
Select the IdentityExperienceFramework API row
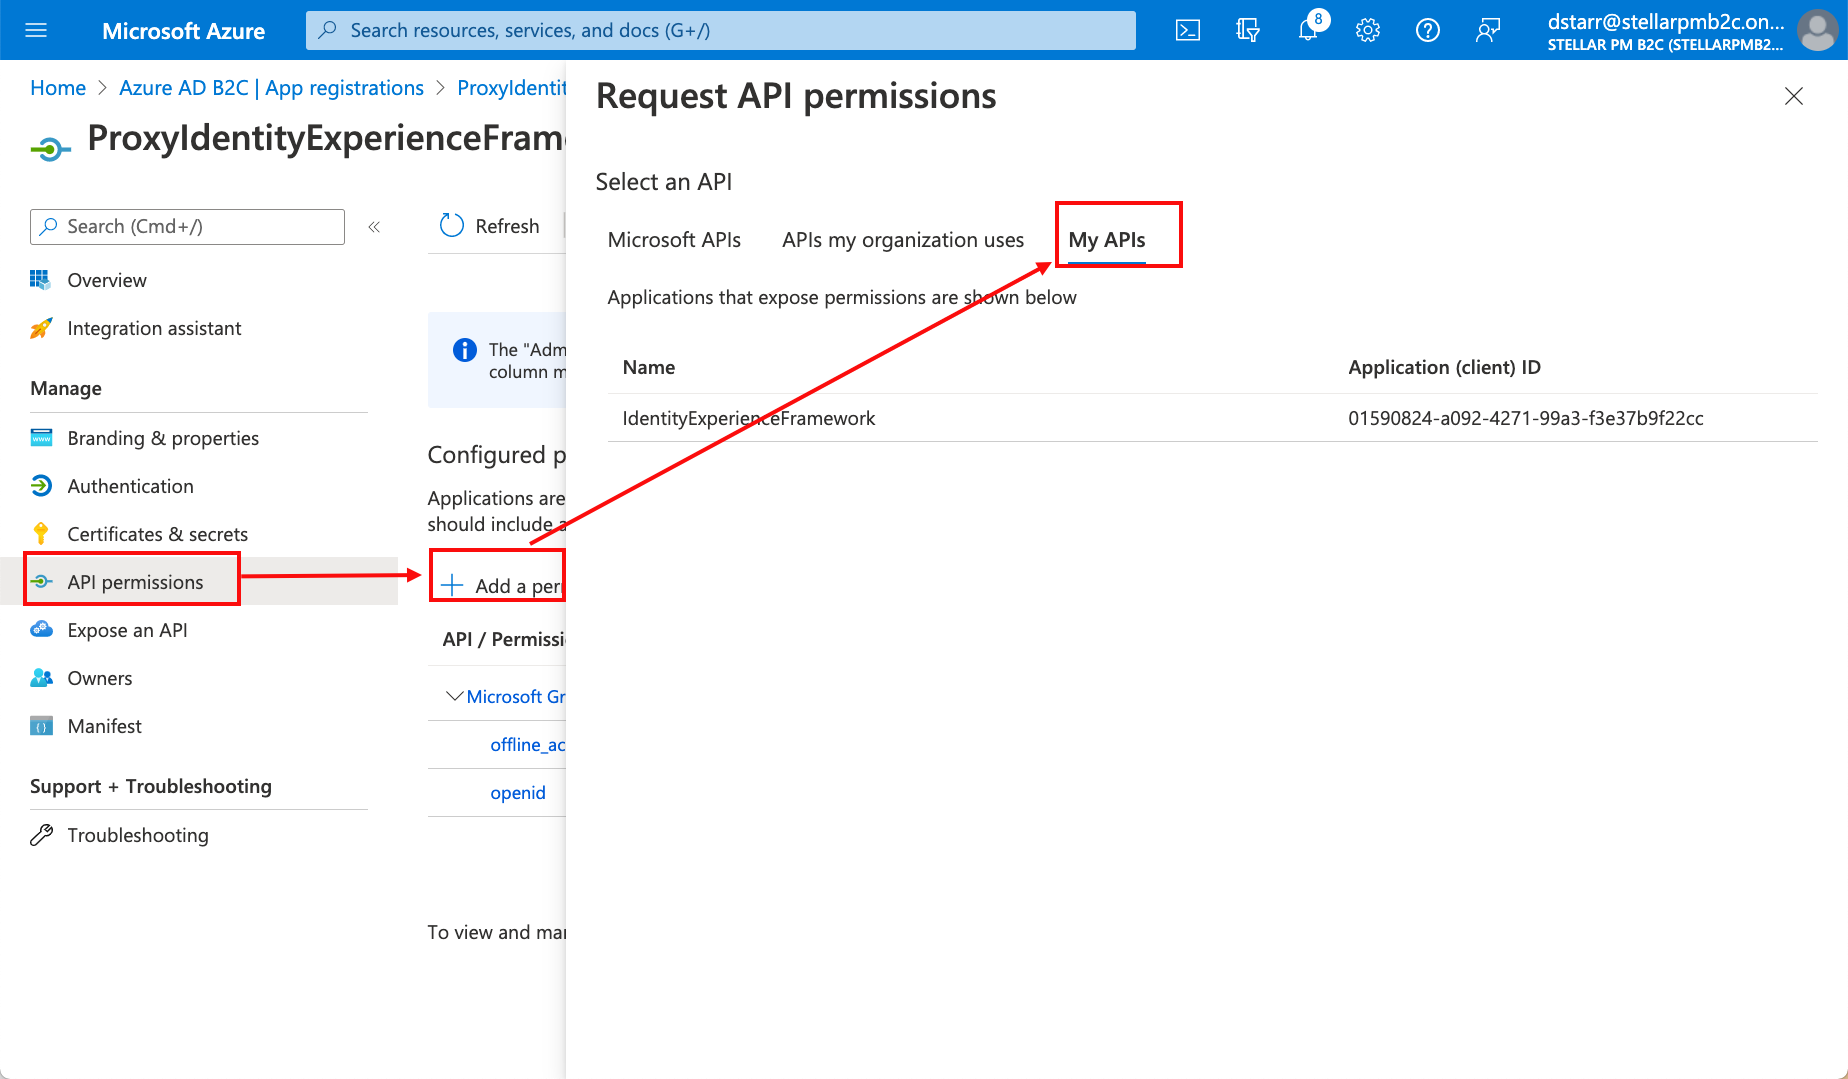(748, 418)
